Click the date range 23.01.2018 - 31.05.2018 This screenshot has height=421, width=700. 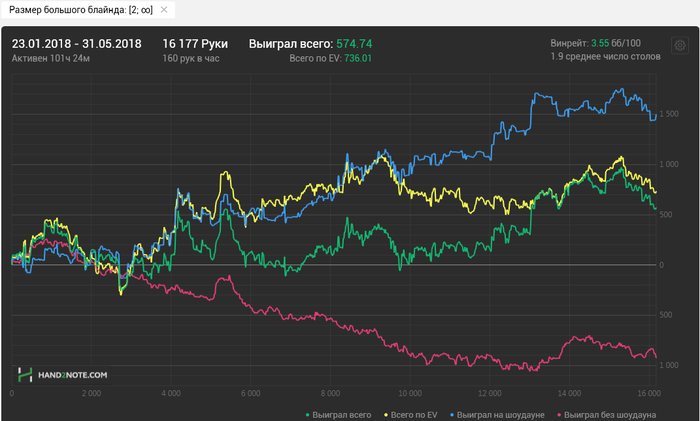76,44
